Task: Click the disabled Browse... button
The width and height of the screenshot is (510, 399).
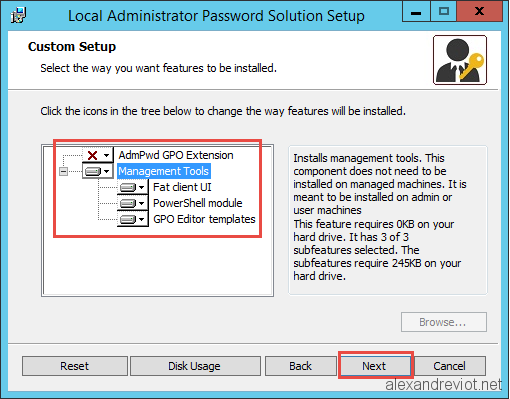Action: [x=444, y=322]
